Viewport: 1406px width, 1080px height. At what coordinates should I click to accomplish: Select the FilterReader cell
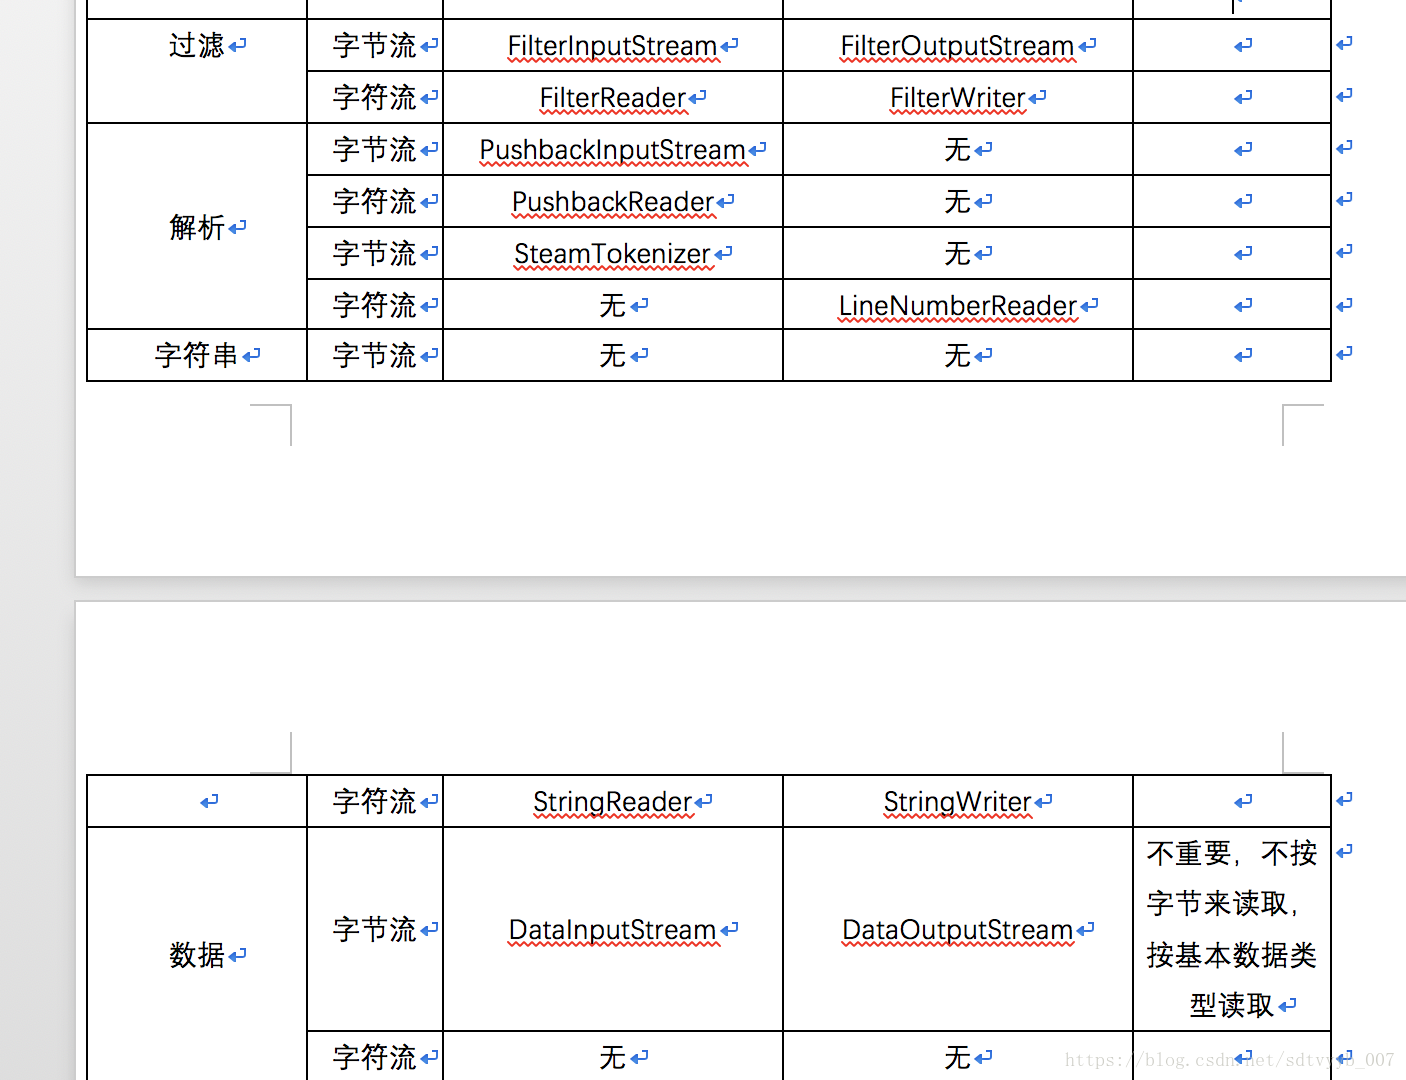point(612,97)
